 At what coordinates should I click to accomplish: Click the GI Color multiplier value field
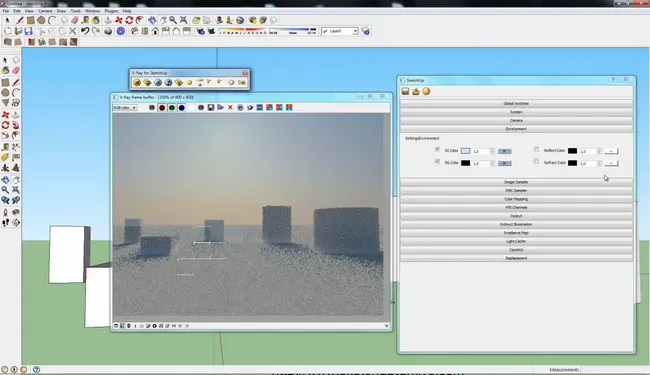[x=481, y=151]
